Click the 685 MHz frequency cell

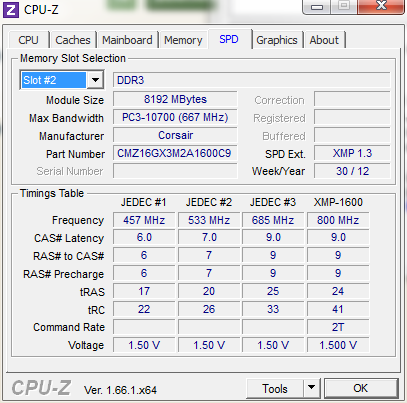pos(273,220)
